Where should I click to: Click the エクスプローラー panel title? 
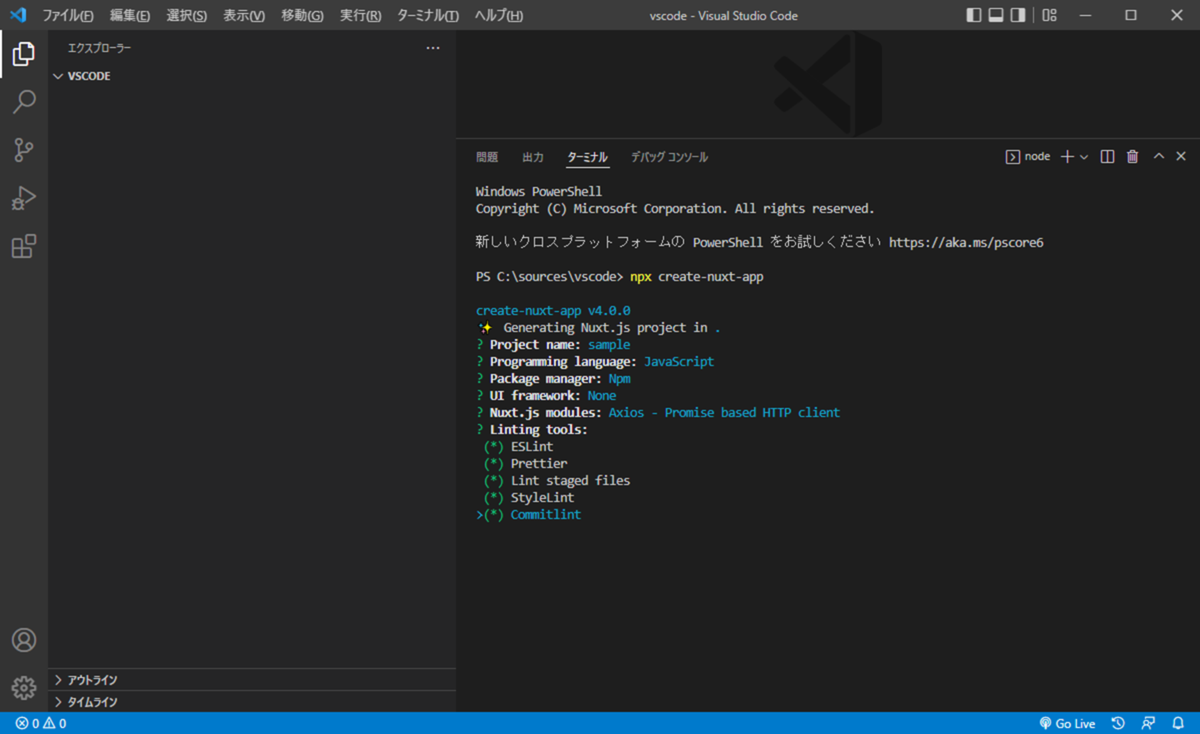point(99,48)
